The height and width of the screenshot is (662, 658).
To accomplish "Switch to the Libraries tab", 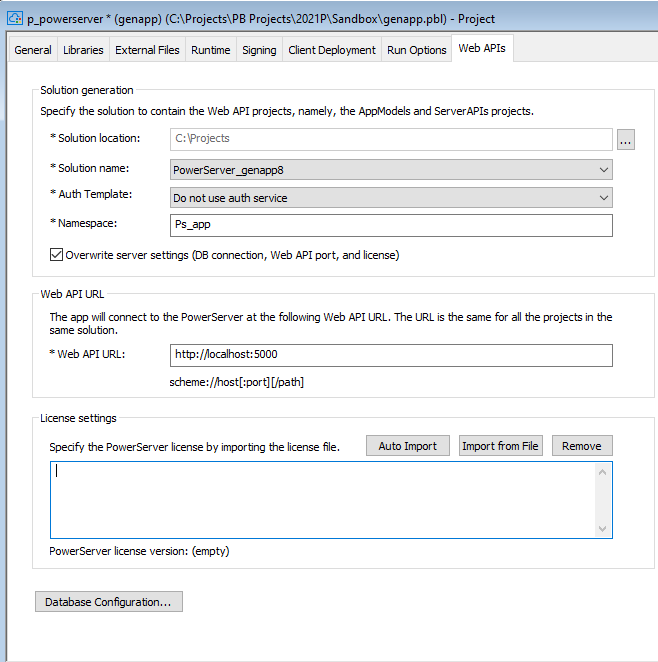I will [83, 50].
